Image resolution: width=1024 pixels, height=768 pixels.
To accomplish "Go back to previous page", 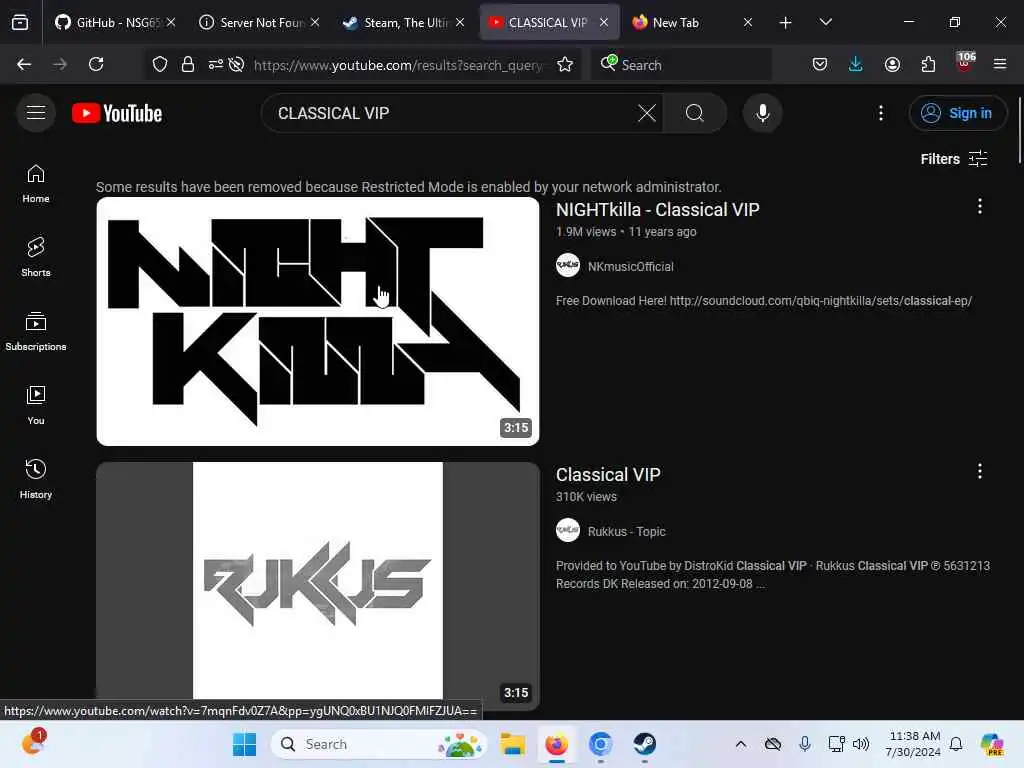I will [24, 64].
